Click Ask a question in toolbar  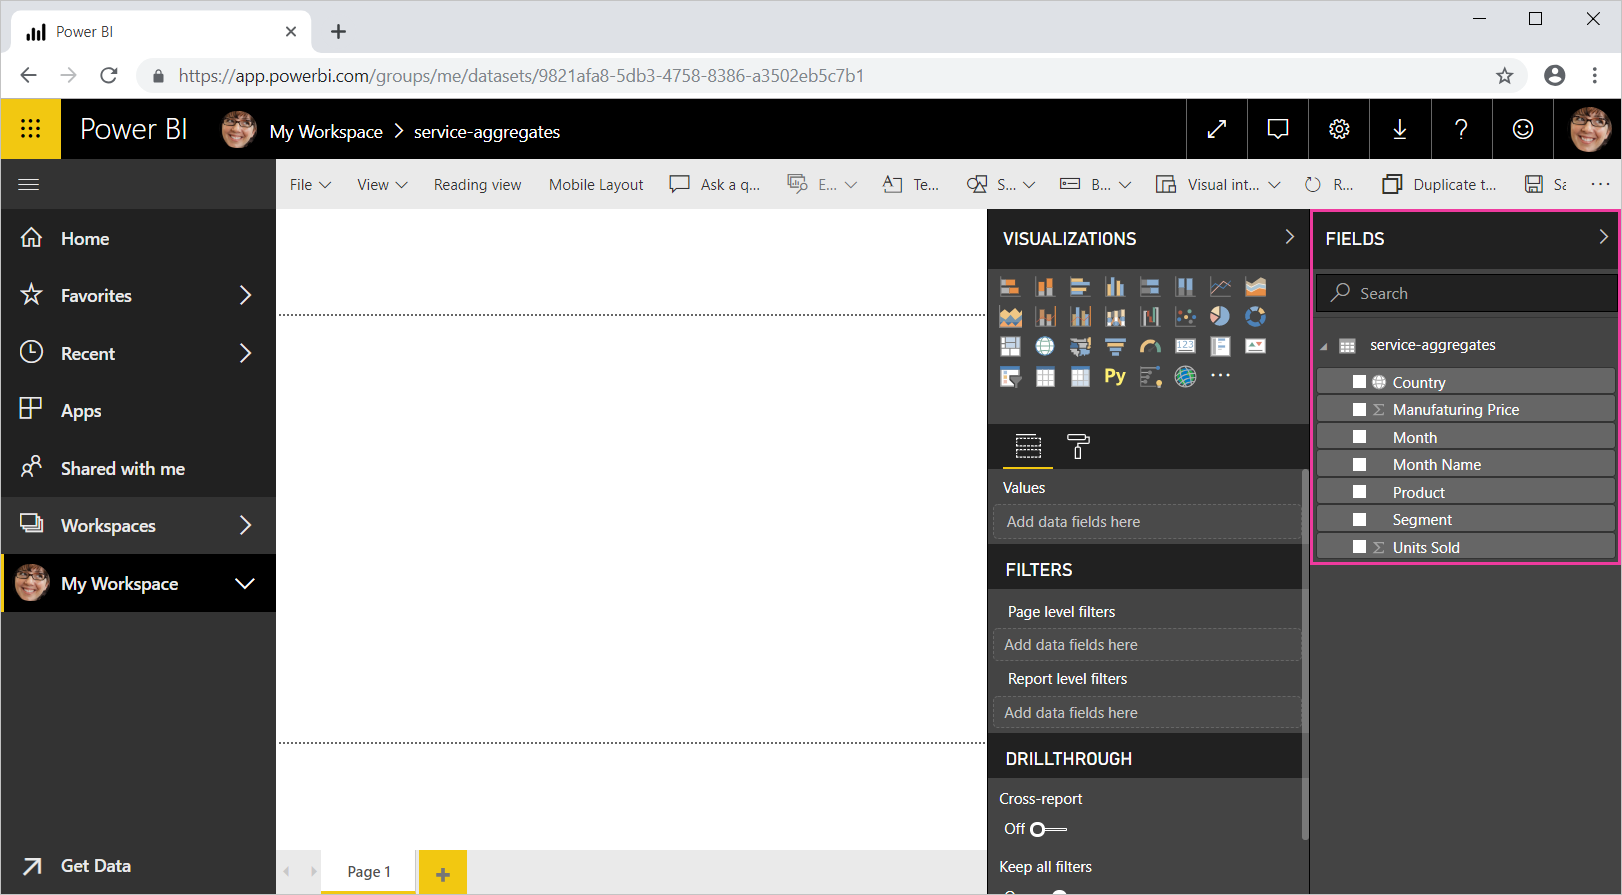coord(715,185)
